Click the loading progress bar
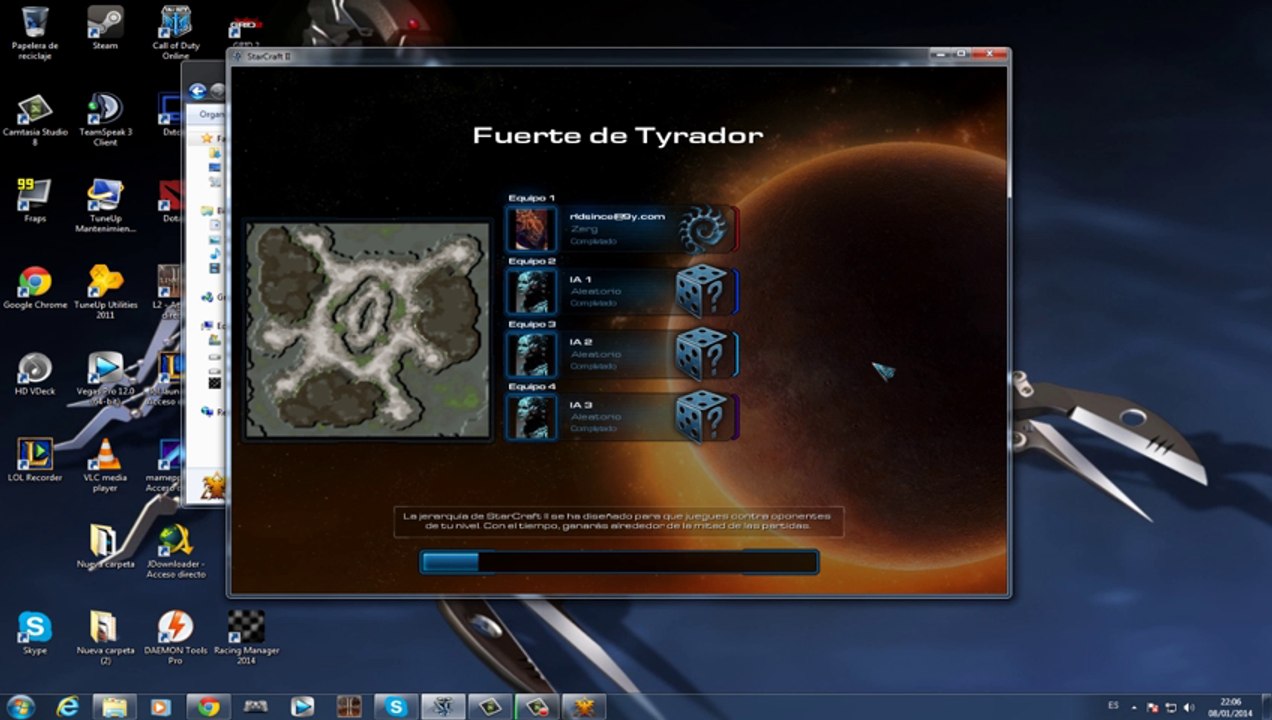Image resolution: width=1272 pixels, height=720 pixels. click(x=619, y=562)
